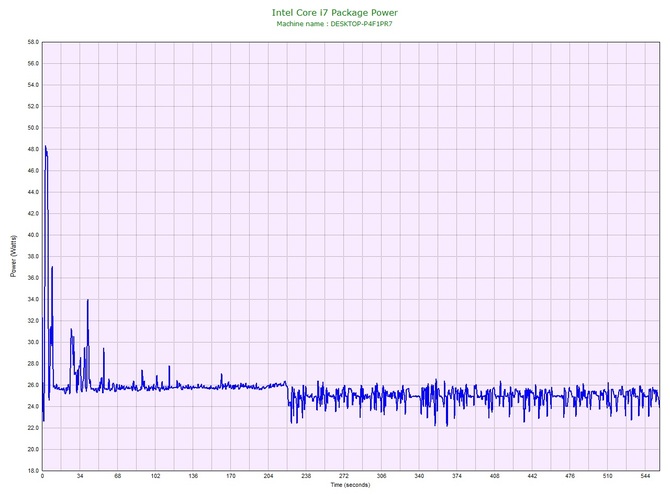The height and width of the screenshot is (502, 670).
Task: Click the 48.0 y-axis value
Action: pos(33,149)
